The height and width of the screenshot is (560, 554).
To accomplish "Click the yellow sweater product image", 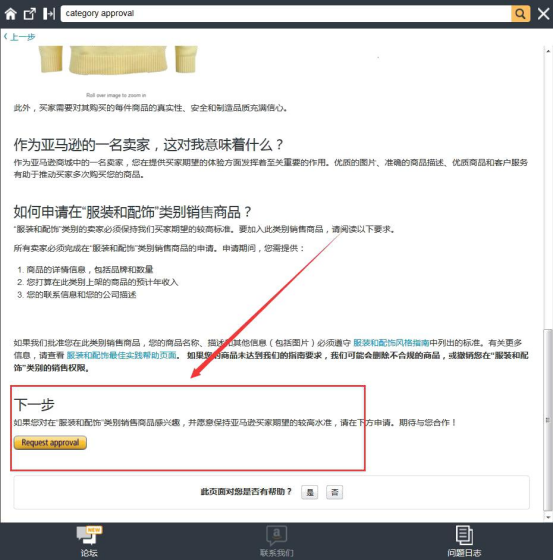I will [x=119, y=60].
